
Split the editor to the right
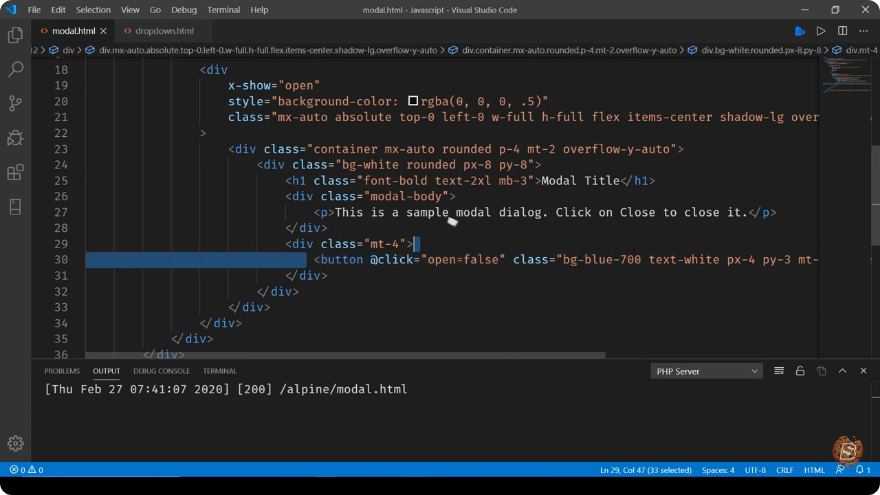pos(842,31)
